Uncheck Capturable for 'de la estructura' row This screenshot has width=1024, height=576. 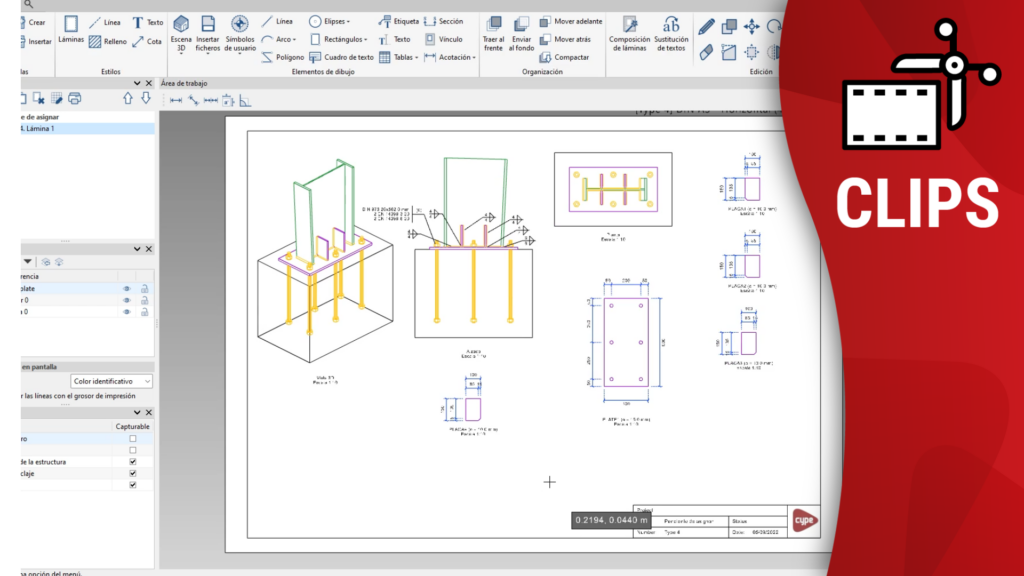click(133, 462)
